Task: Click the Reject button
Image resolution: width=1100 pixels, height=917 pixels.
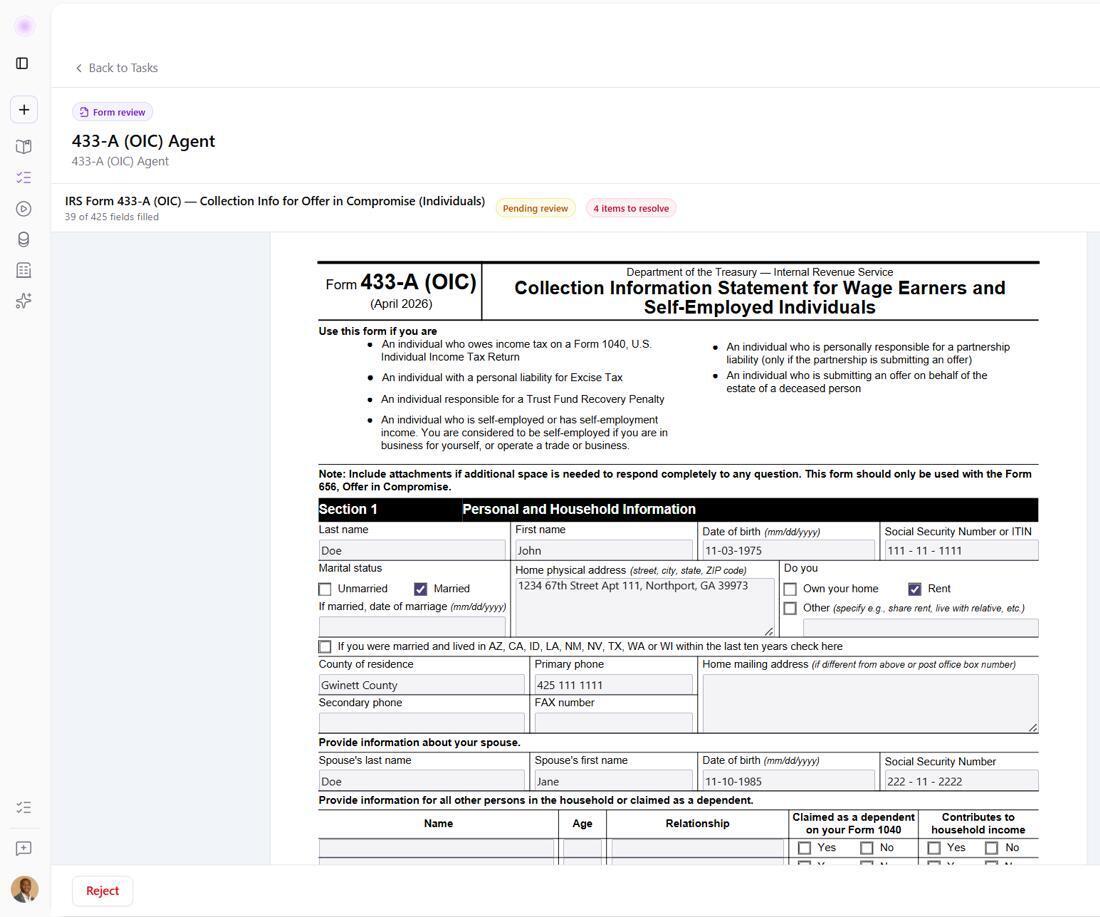Action: [102, 891]
